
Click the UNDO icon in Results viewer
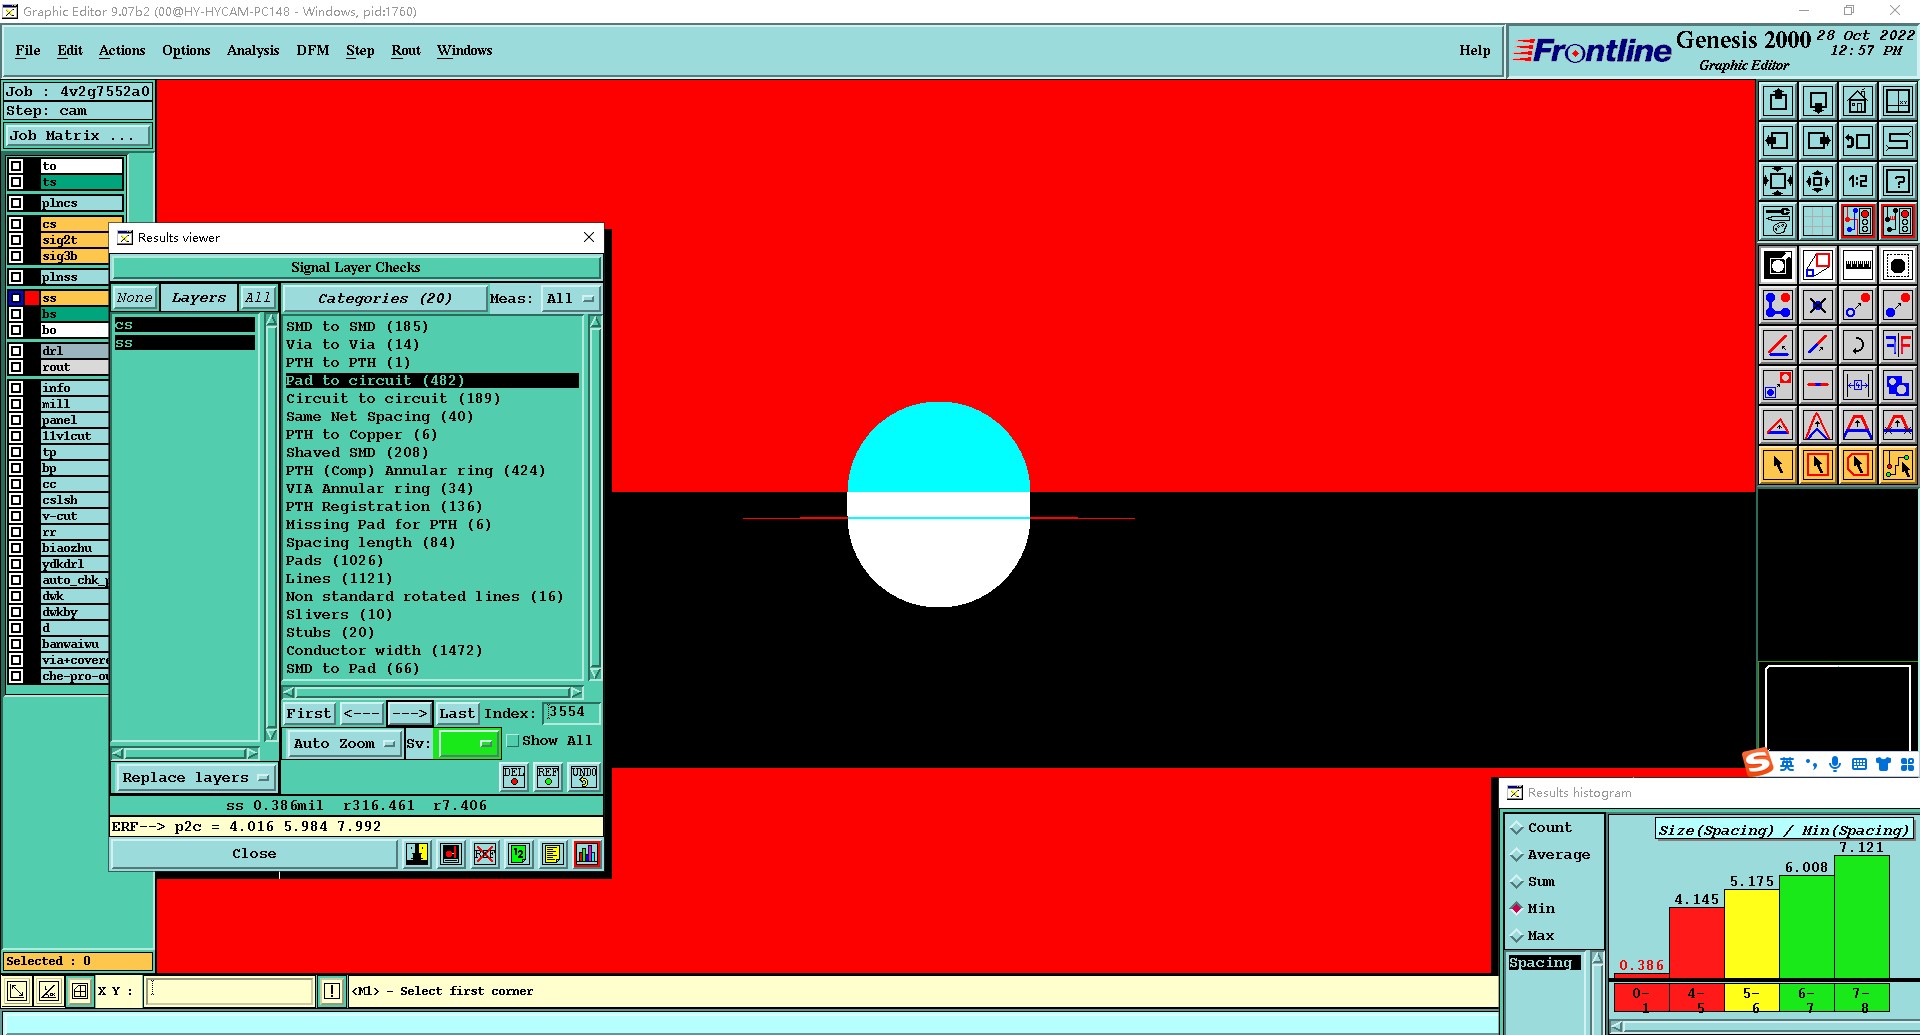584,777
